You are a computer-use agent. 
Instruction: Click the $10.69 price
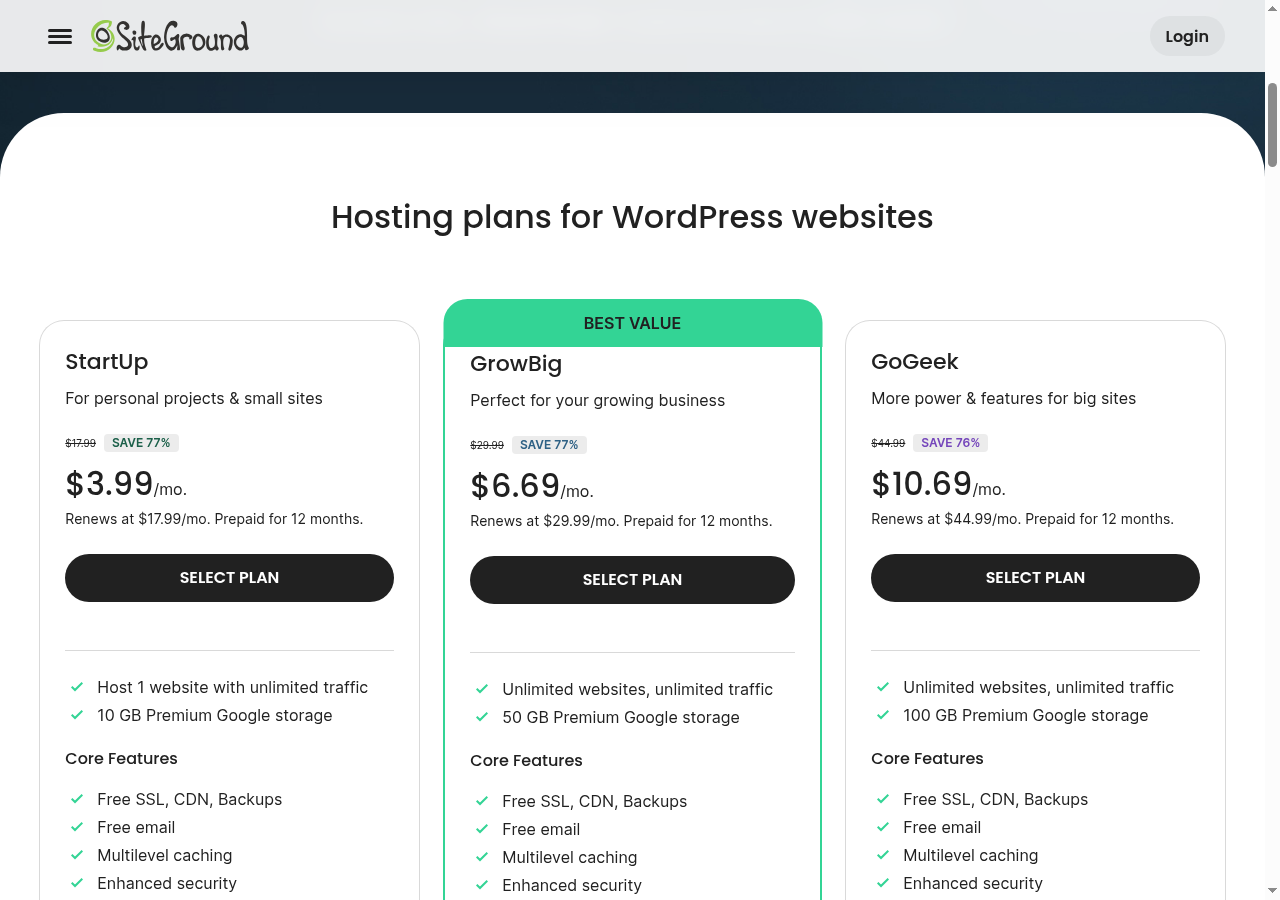(x=922, y=484)
